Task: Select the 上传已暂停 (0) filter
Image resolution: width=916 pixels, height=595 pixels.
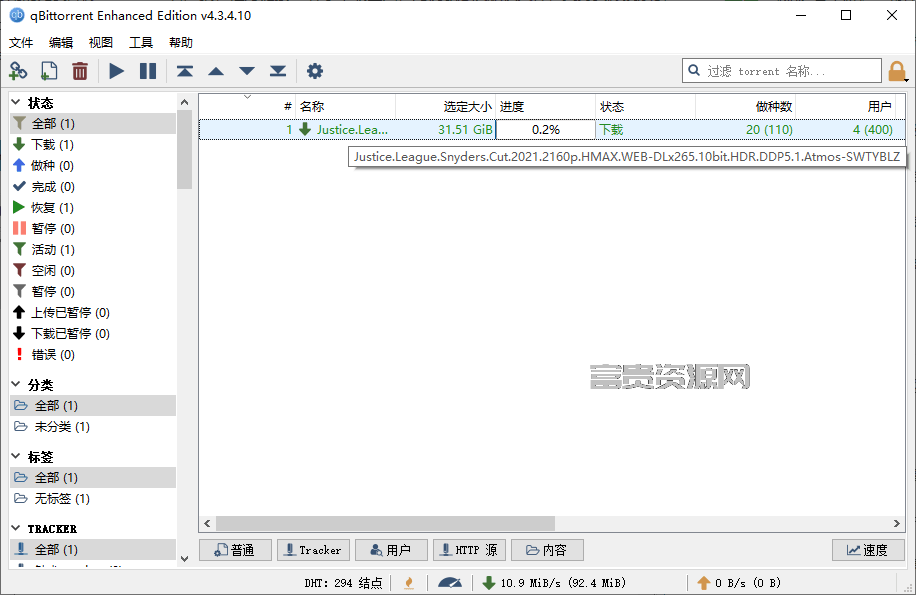Action: coord(93,313)
